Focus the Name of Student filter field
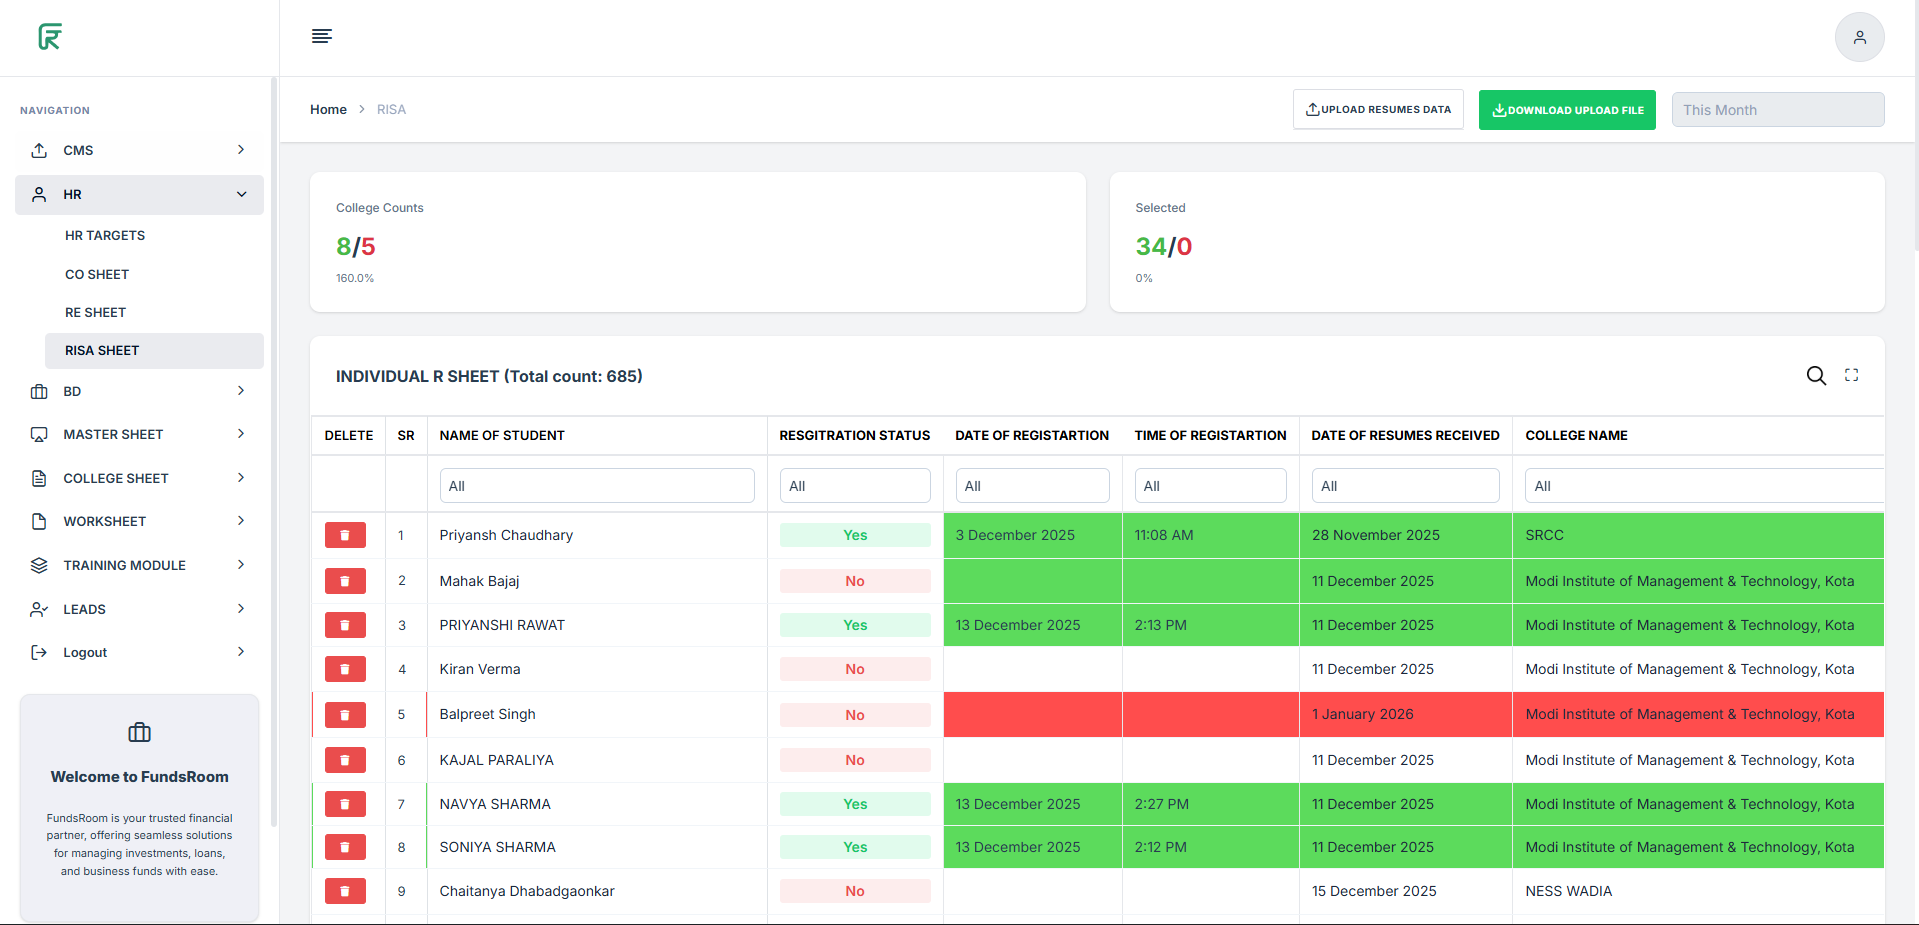Screen dimensions: 1919x925 596,486
